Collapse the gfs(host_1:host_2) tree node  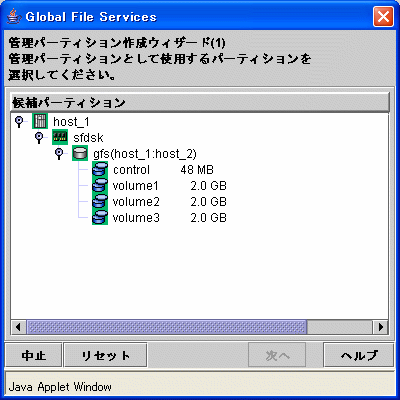click(x=59, y=153)
